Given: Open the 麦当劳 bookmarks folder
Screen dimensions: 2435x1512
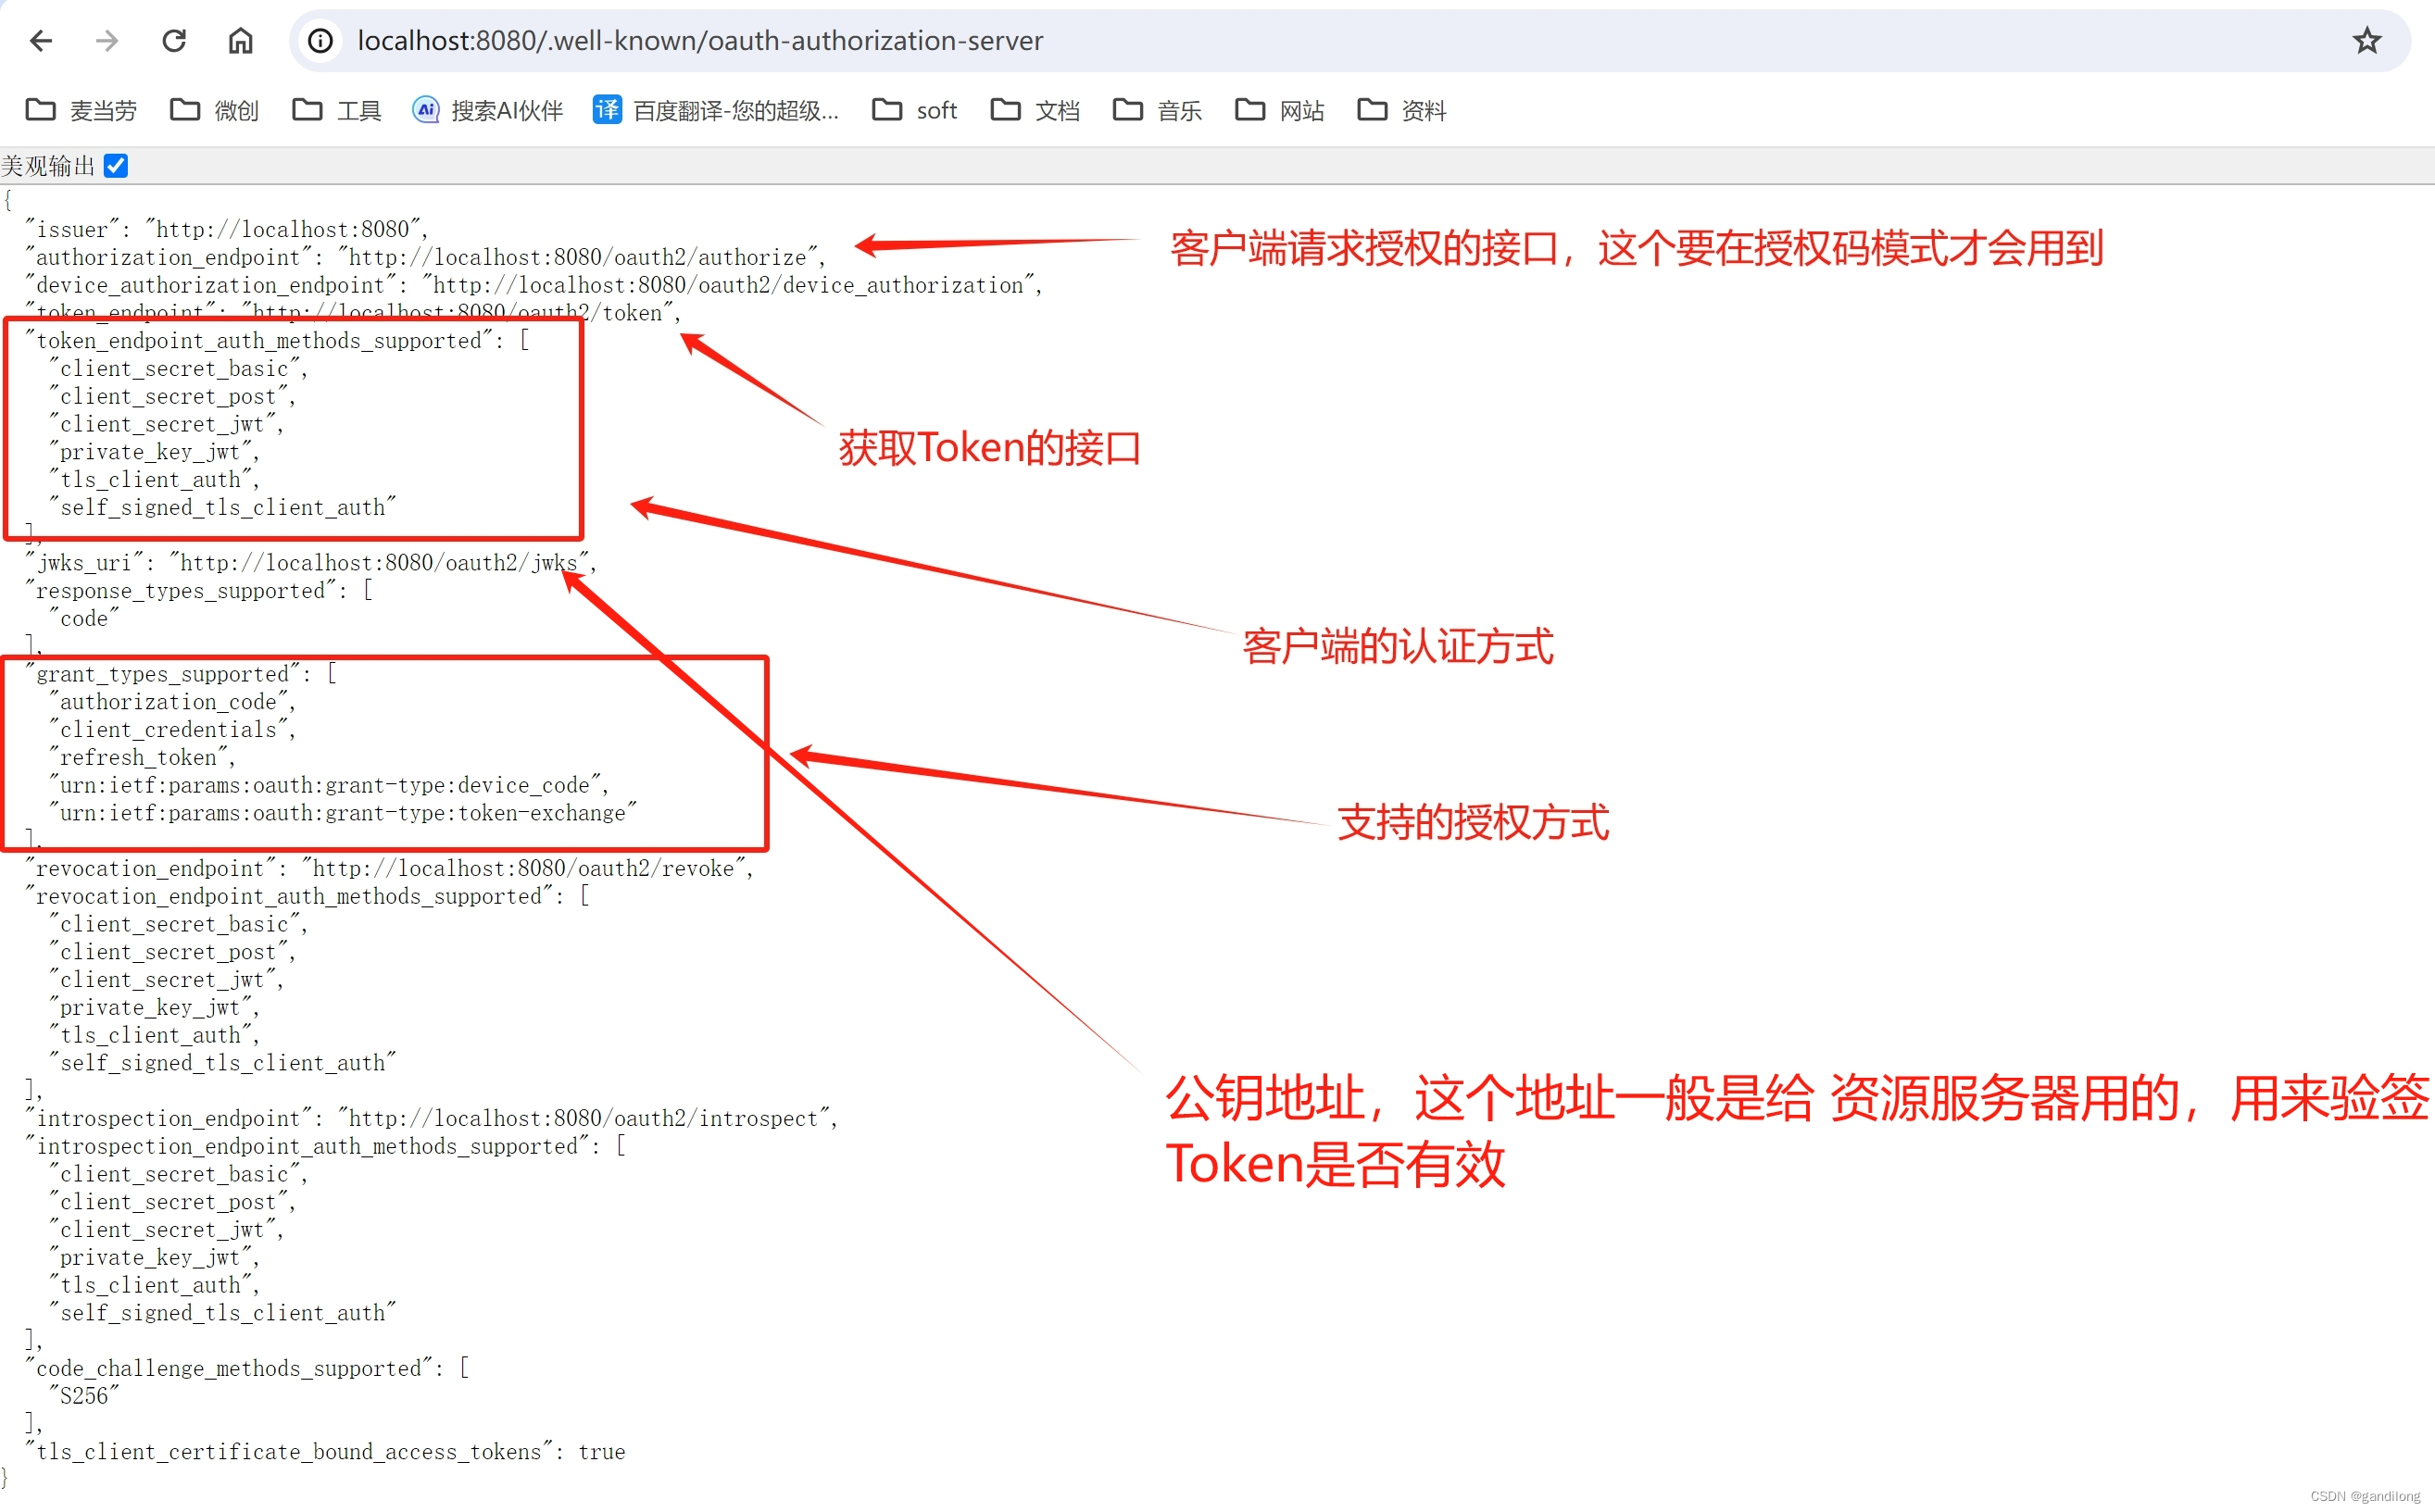Looking at the screenshot, I should [81, 110].
